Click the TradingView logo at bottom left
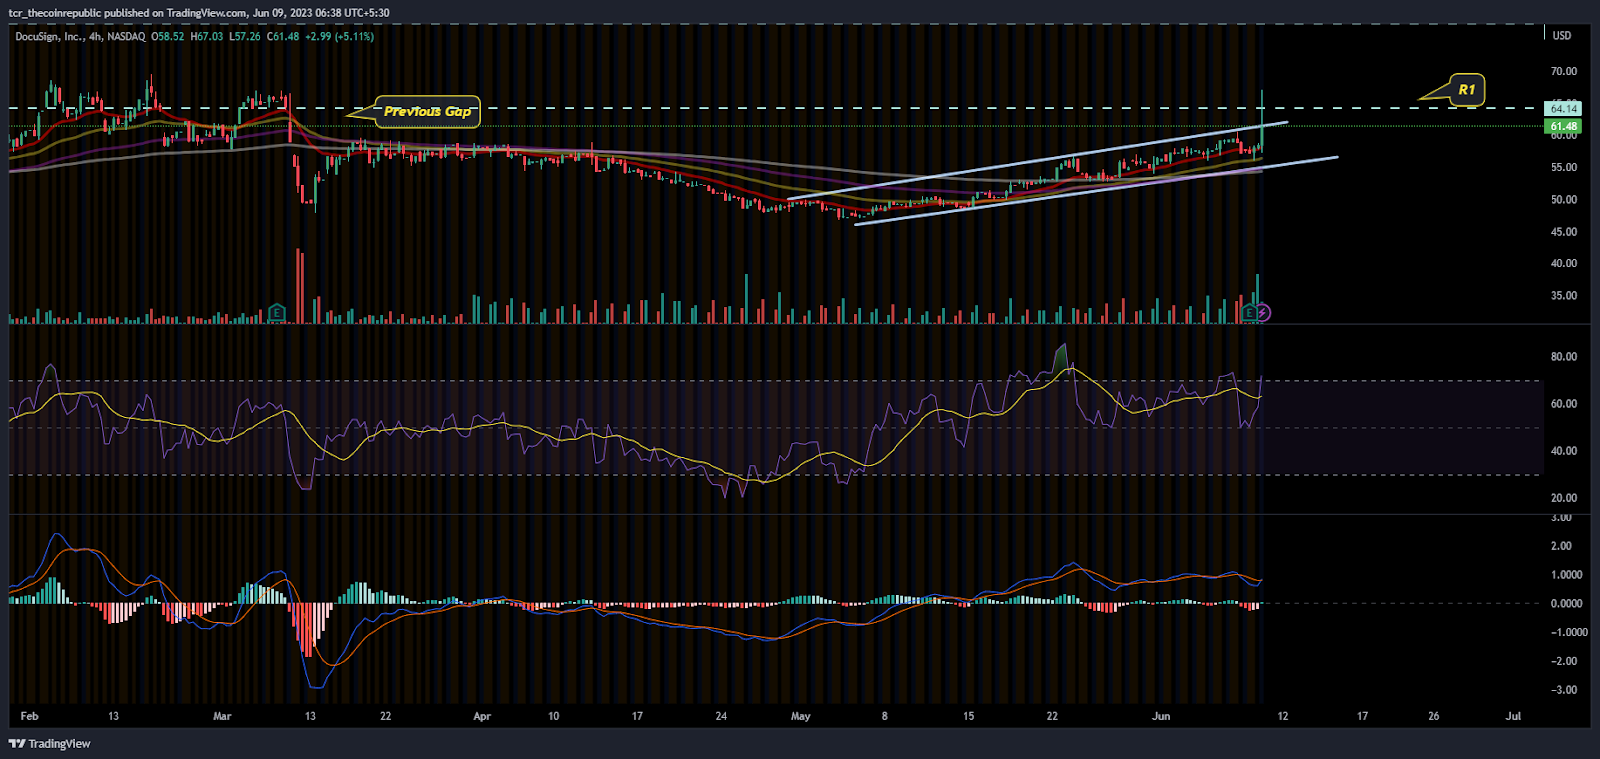The height and width of the screenshot is (759, 1600). click(49, 743)
